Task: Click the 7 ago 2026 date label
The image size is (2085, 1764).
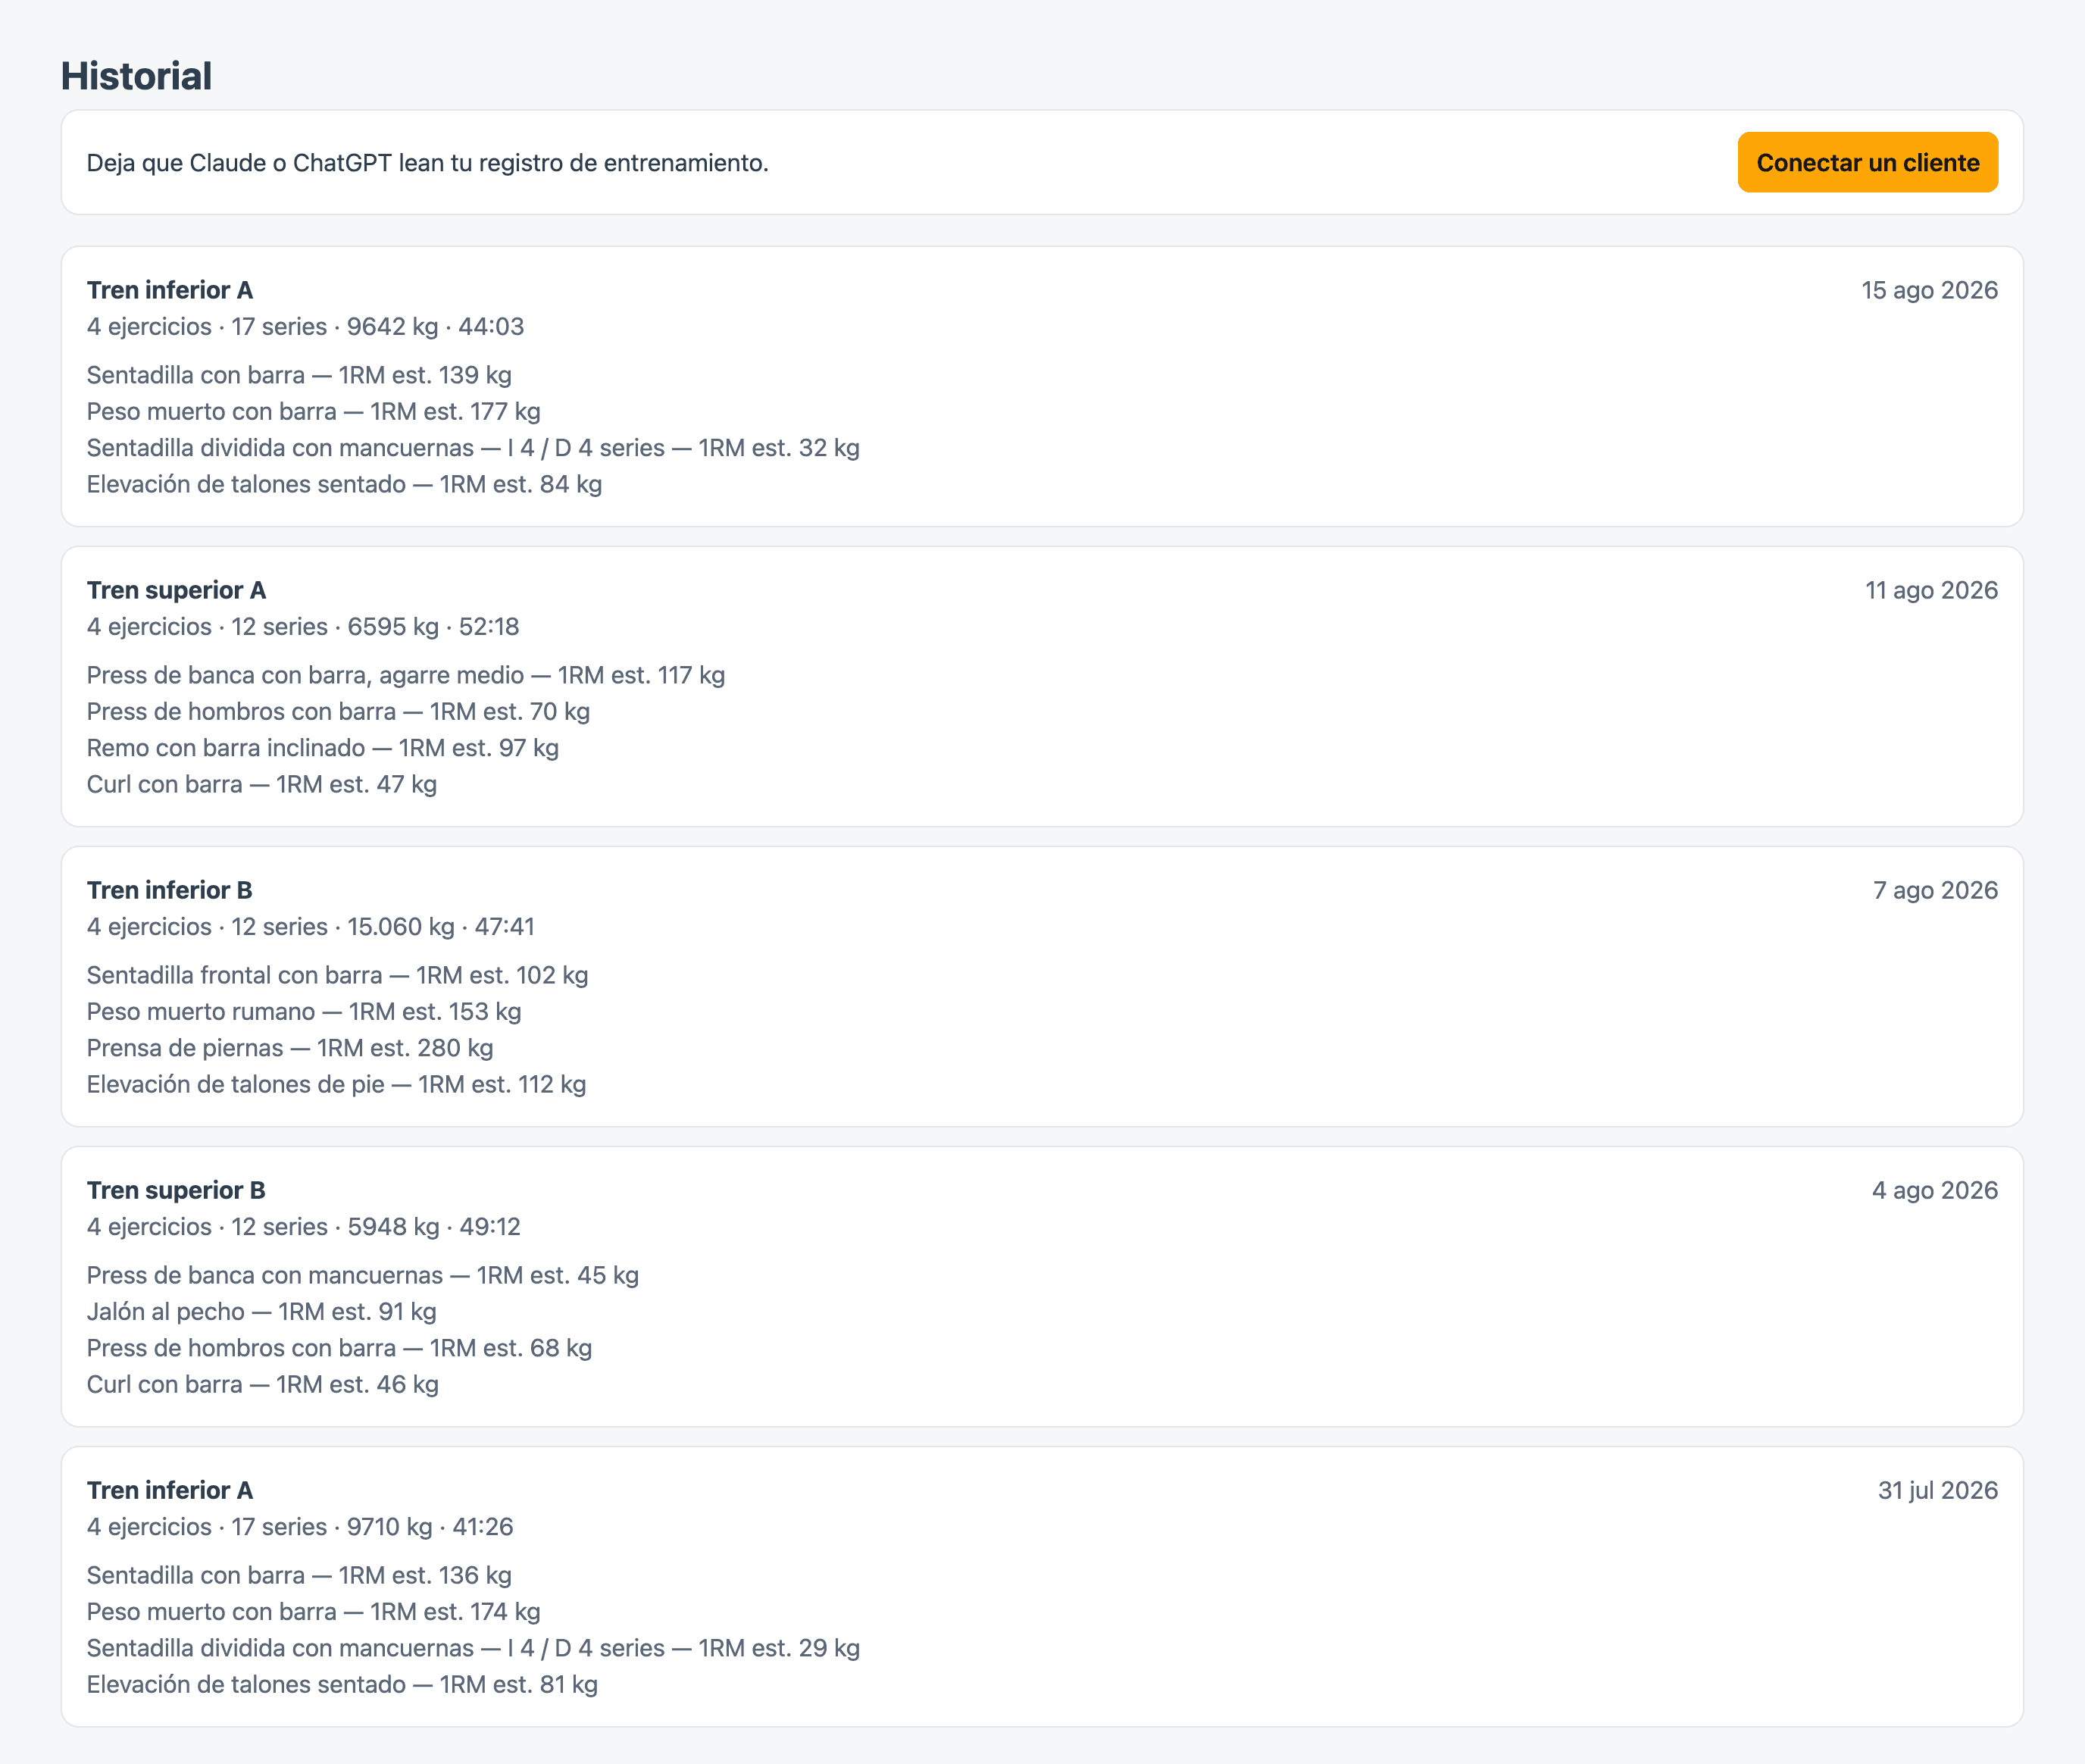Action: 1935,890
